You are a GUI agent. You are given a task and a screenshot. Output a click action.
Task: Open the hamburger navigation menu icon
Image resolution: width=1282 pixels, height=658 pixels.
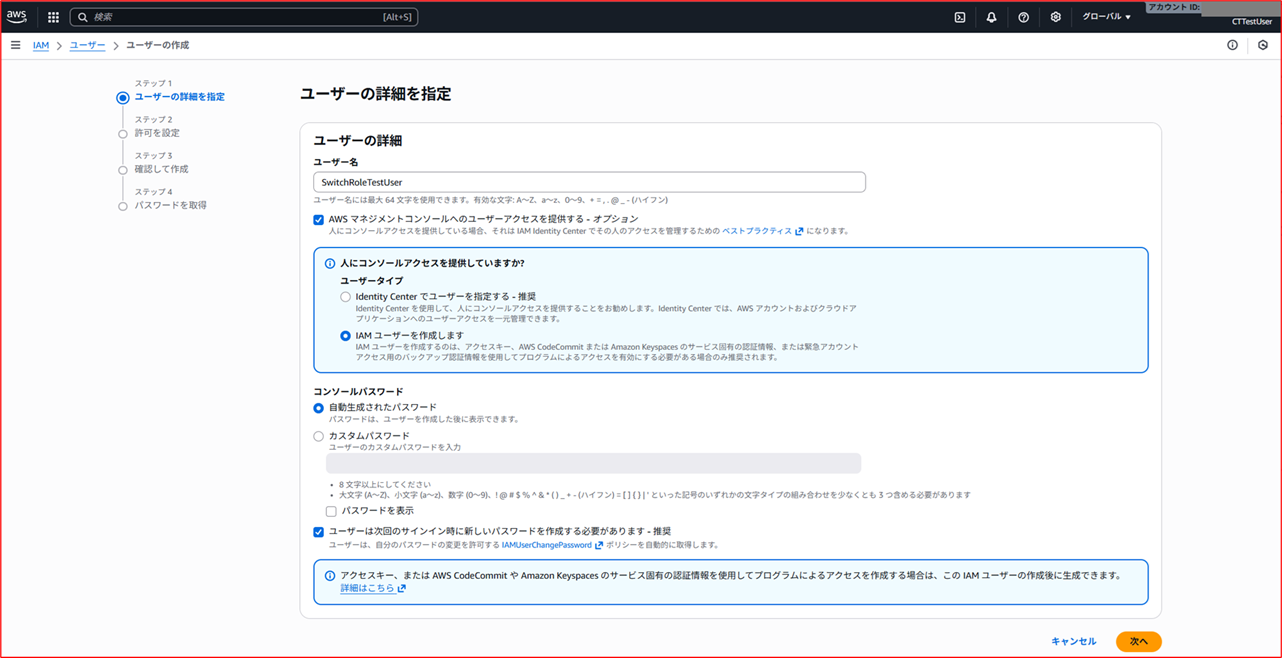tap(15, 44)
